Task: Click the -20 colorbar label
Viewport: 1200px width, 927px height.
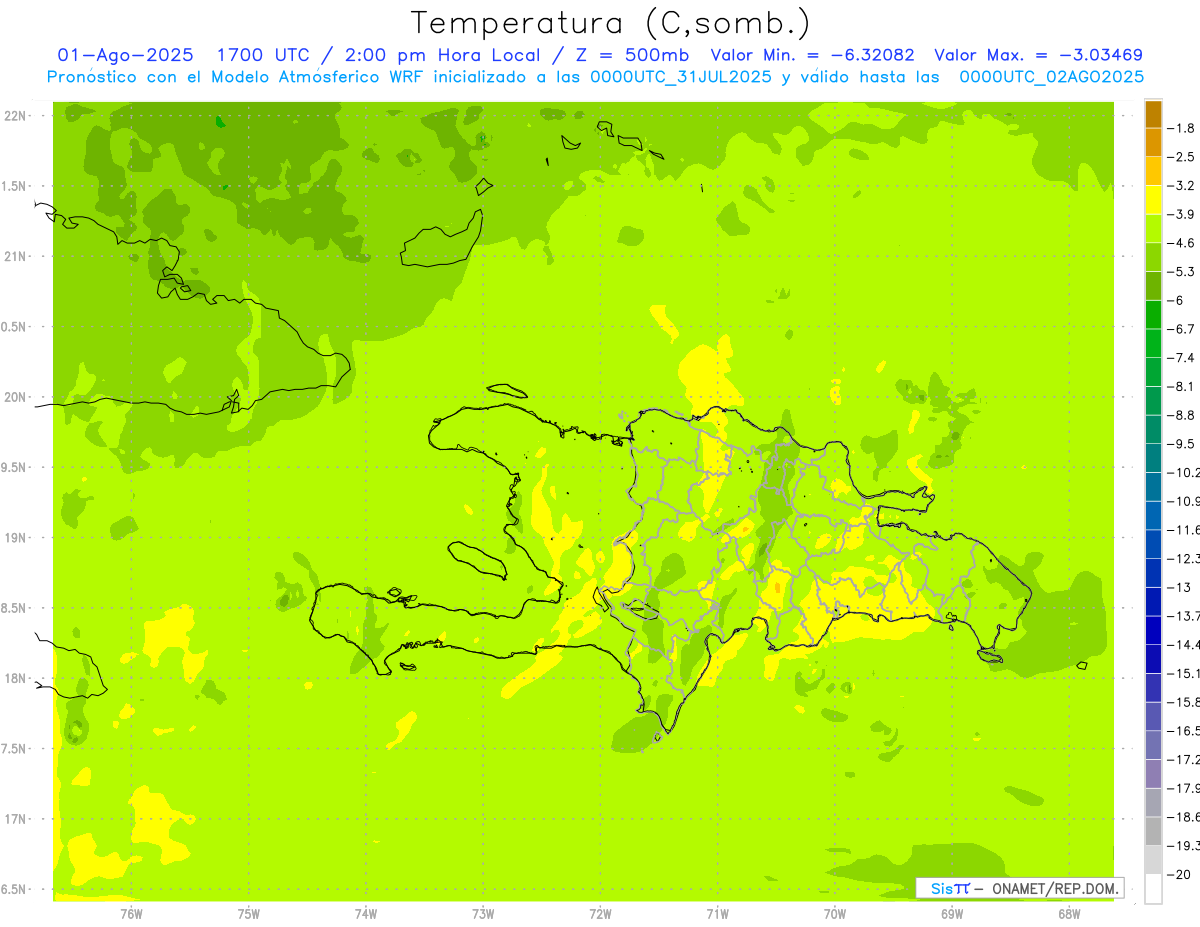Action: (1180, 874)
